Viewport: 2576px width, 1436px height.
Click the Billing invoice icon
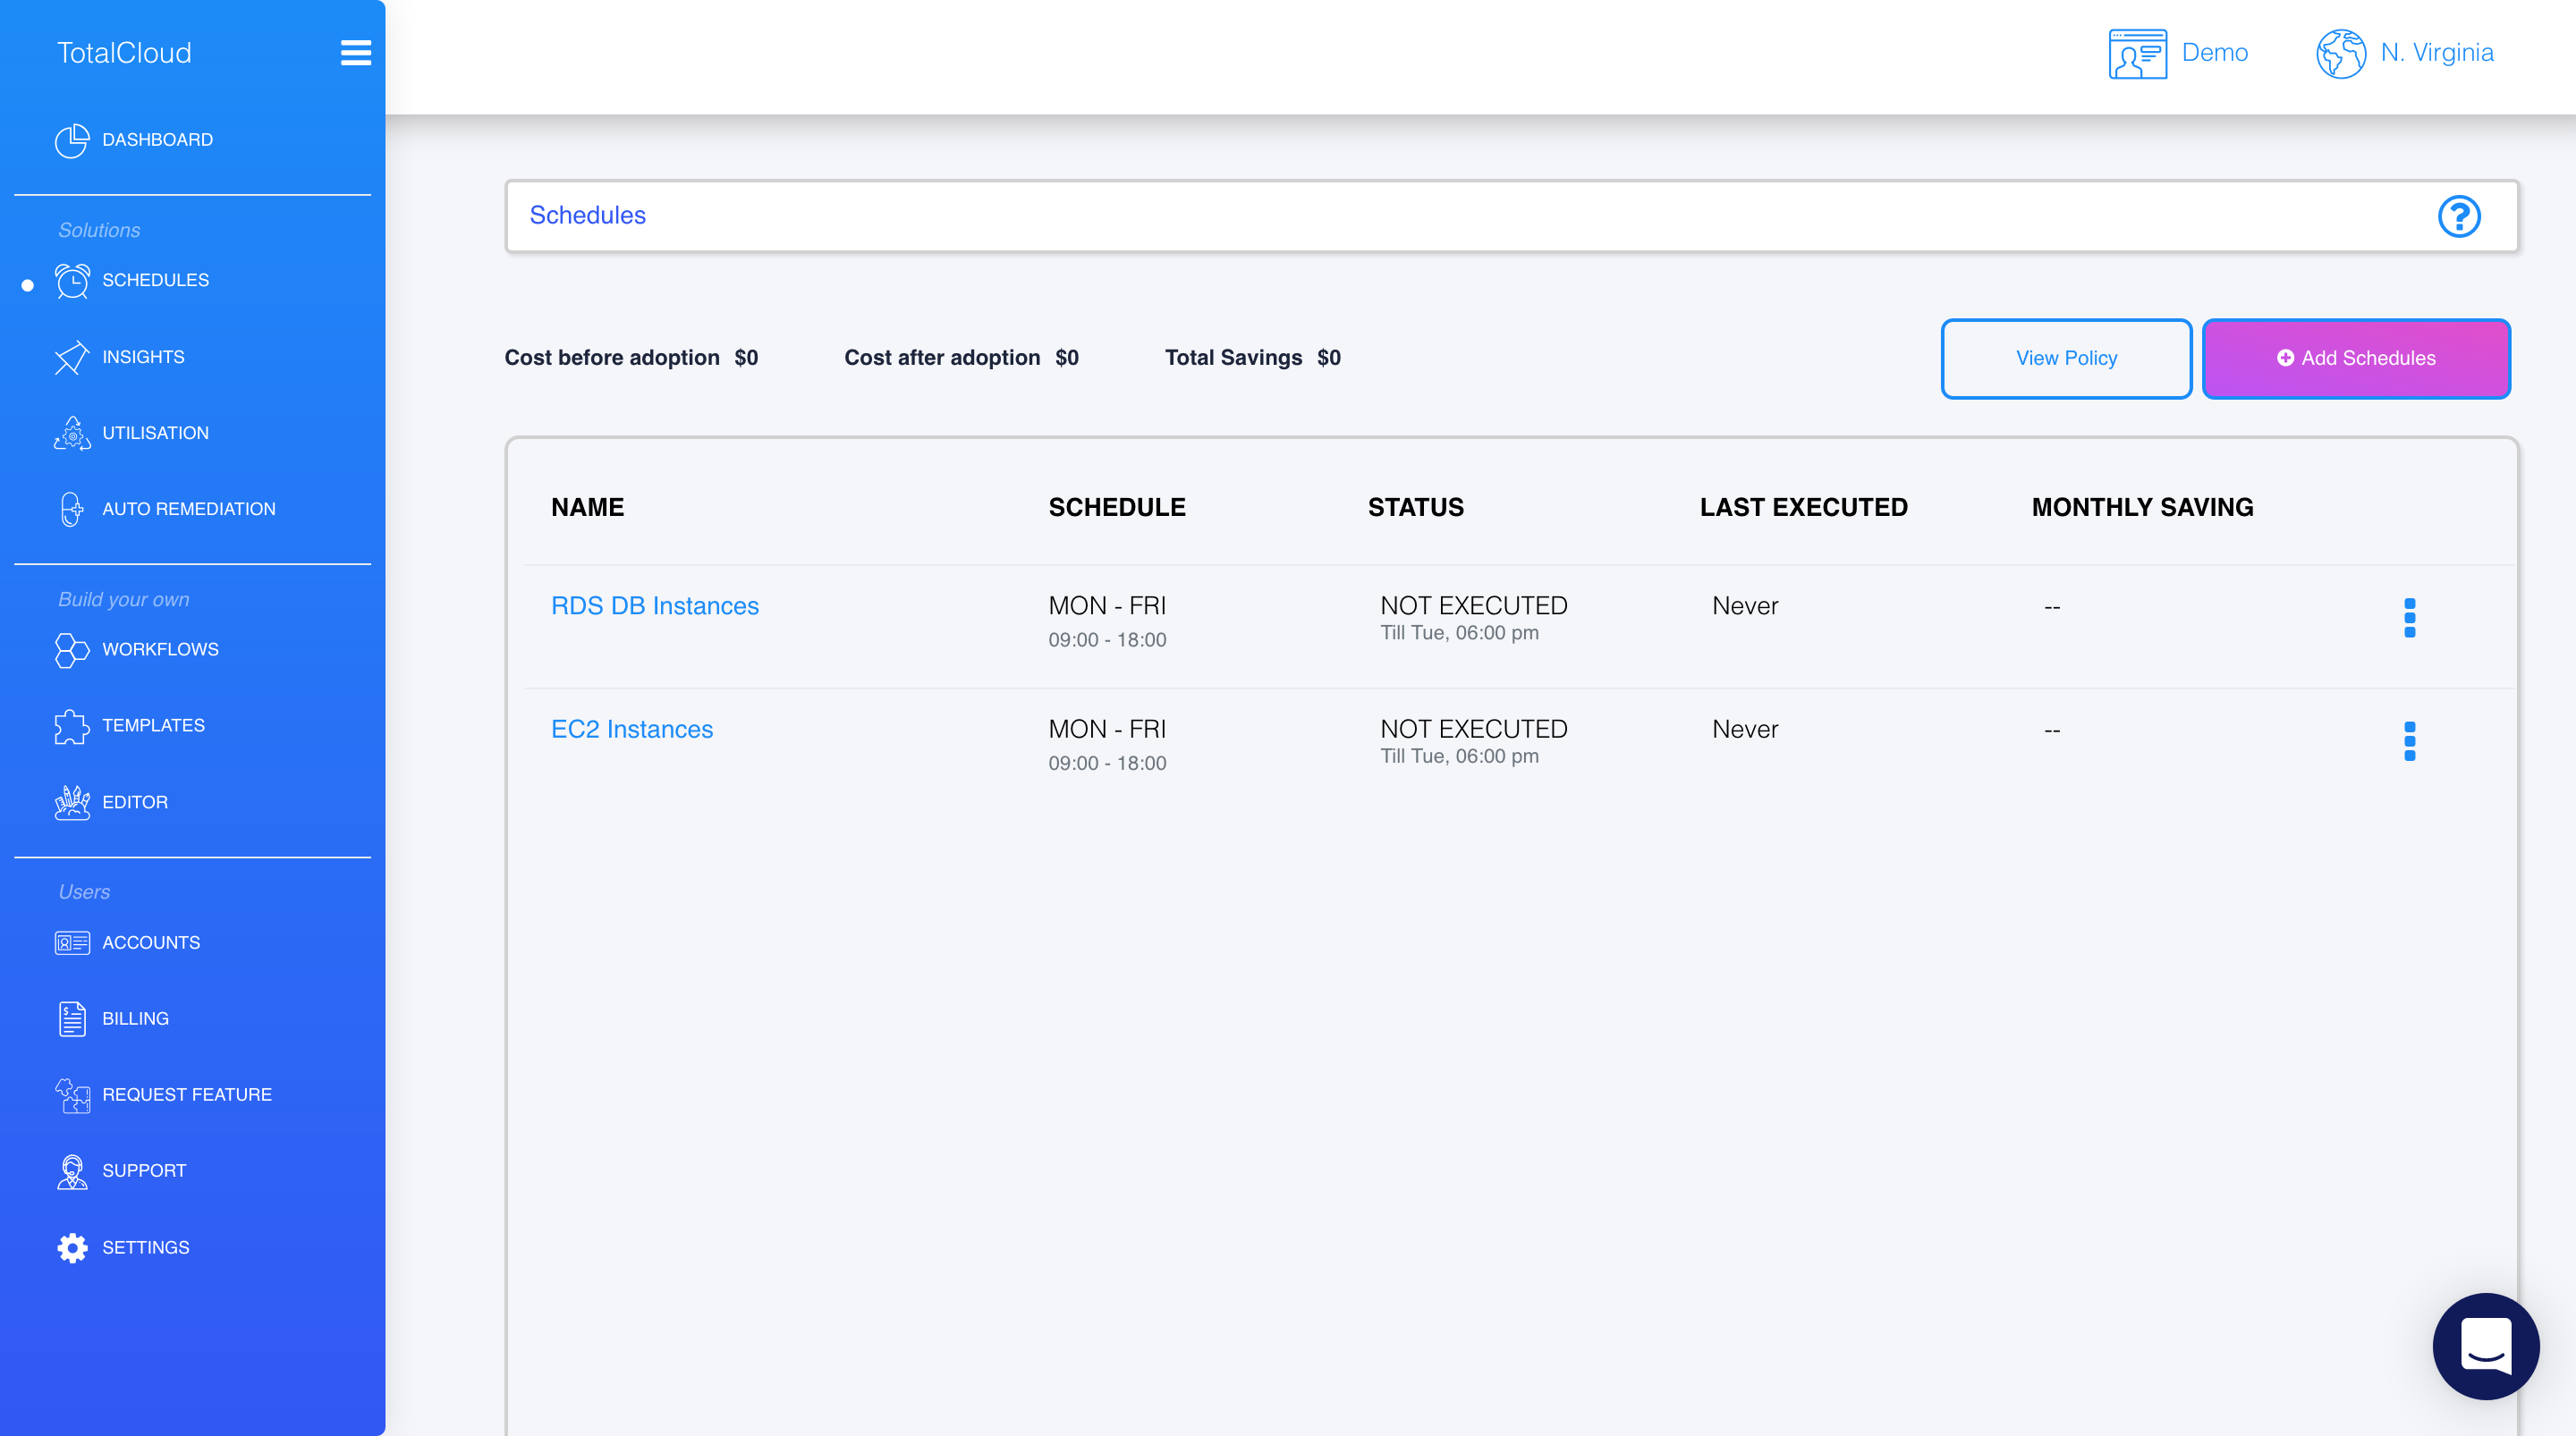[72, 1019]
